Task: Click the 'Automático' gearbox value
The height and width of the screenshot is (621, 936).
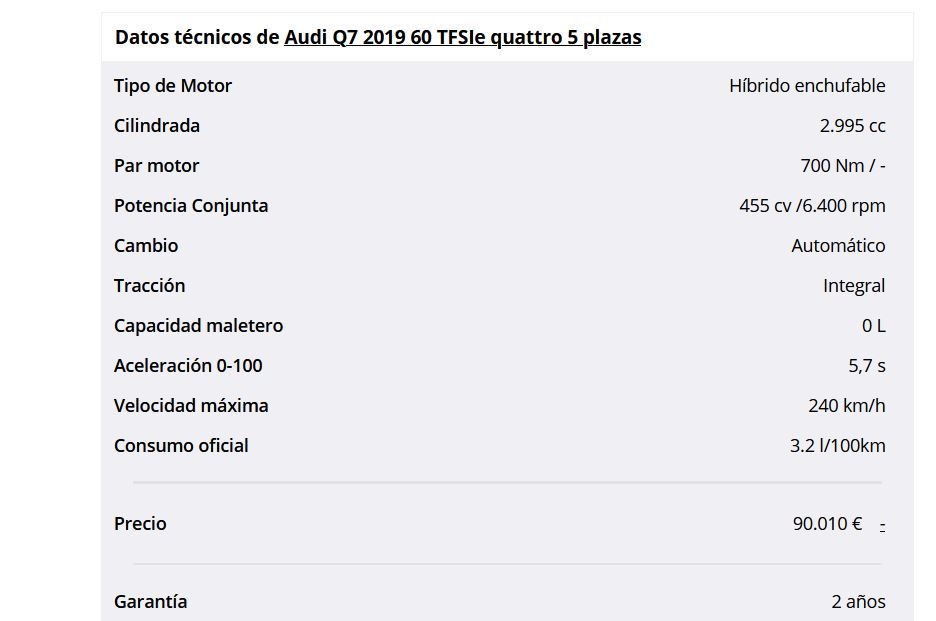Action: coord(838,246)
